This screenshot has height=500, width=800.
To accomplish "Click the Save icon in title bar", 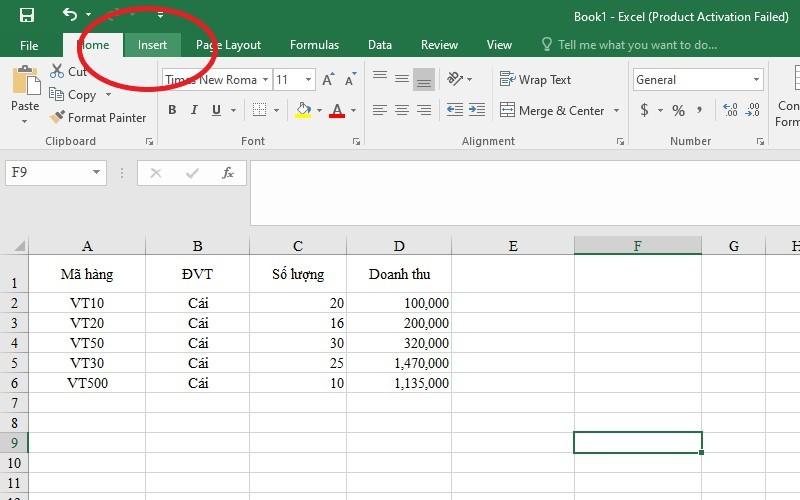I will (x=27, y=15).
